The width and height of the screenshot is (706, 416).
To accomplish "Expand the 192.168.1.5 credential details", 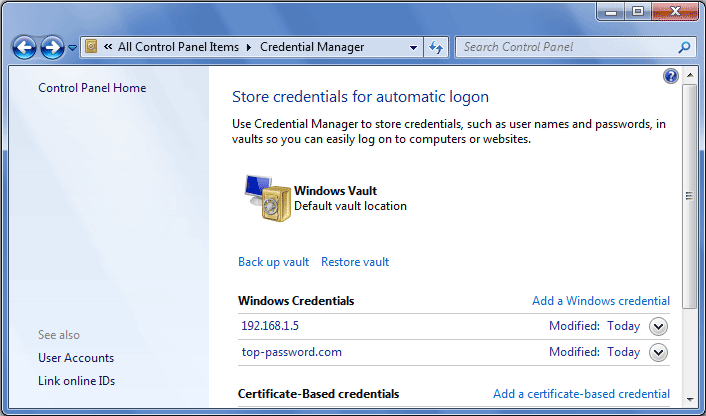I will coord(658,326).
